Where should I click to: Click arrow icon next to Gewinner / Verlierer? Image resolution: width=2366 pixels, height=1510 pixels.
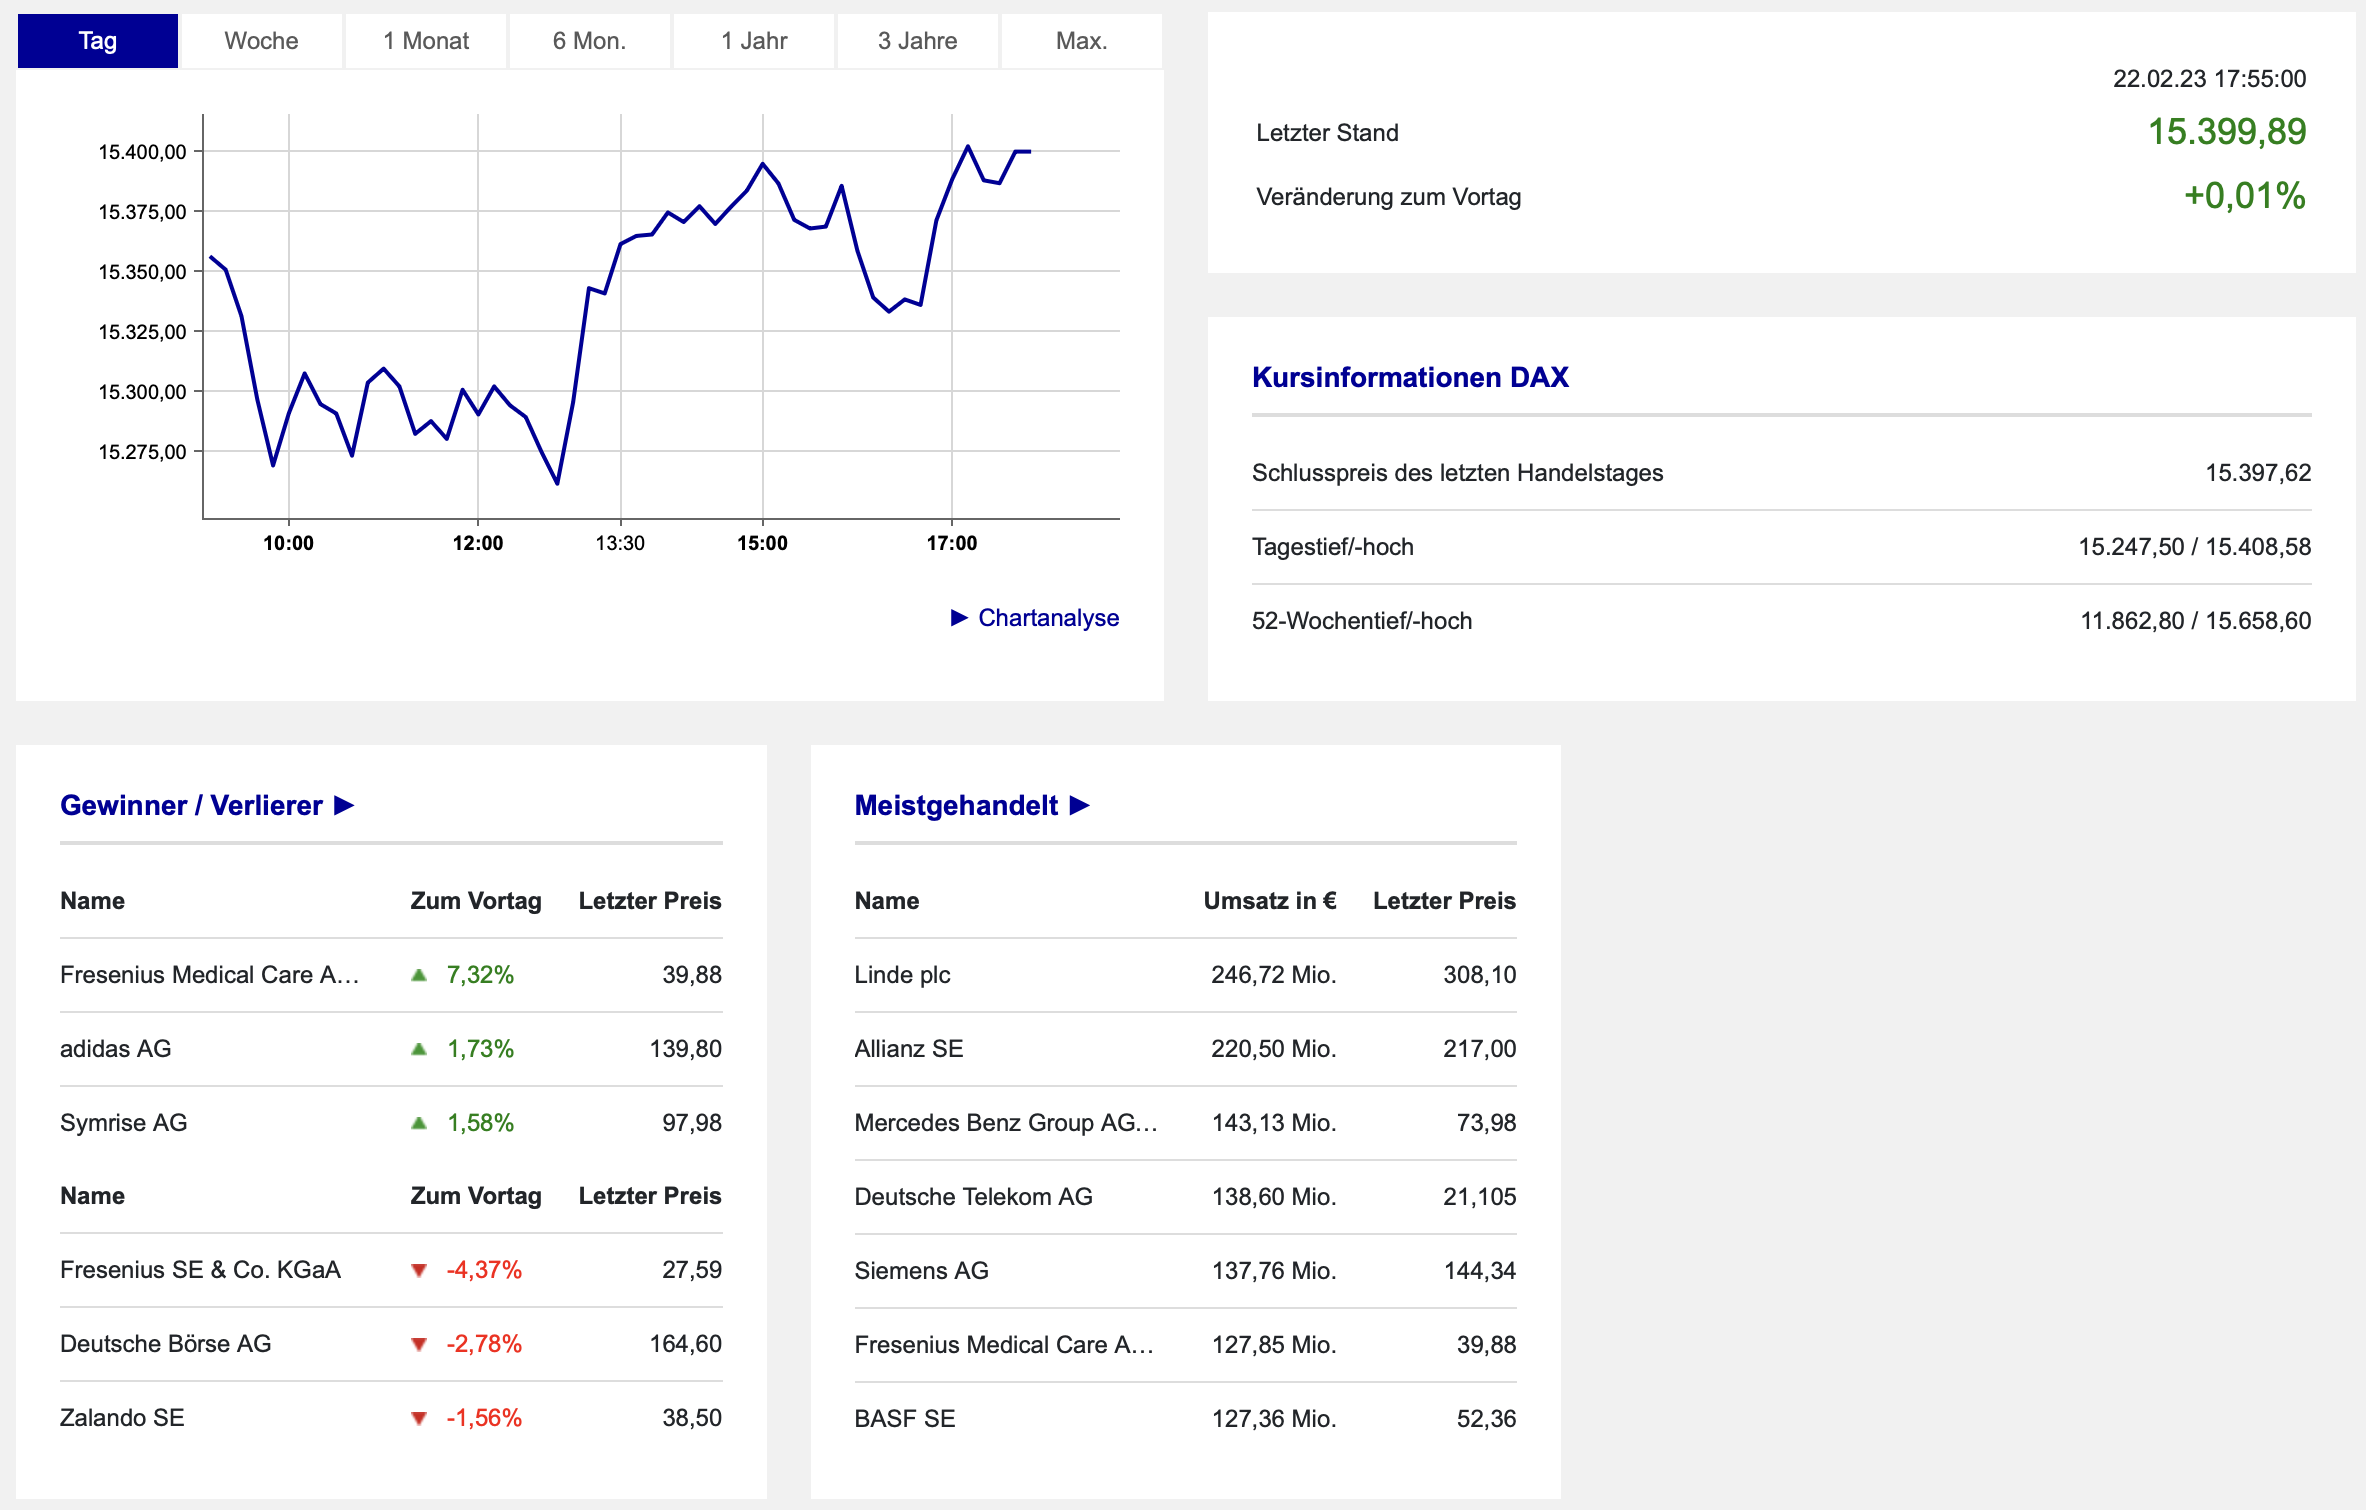click(x=344, y=805)
